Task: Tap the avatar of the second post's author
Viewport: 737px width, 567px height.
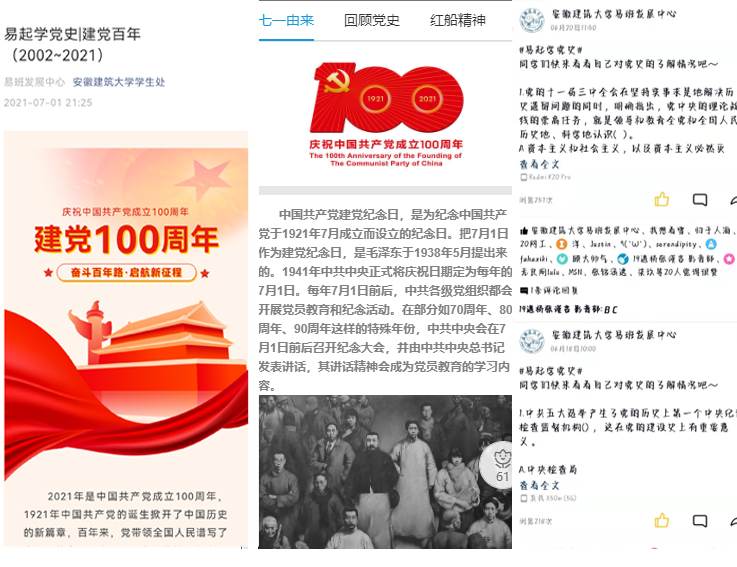Action: click(x=532, y=341)
